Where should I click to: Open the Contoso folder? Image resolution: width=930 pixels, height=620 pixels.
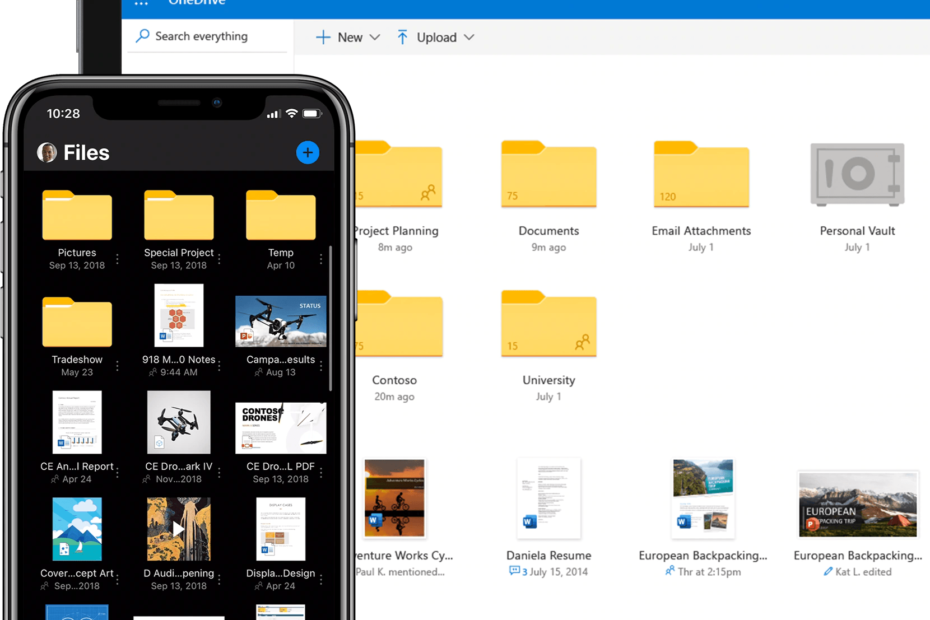pos(399,323)
